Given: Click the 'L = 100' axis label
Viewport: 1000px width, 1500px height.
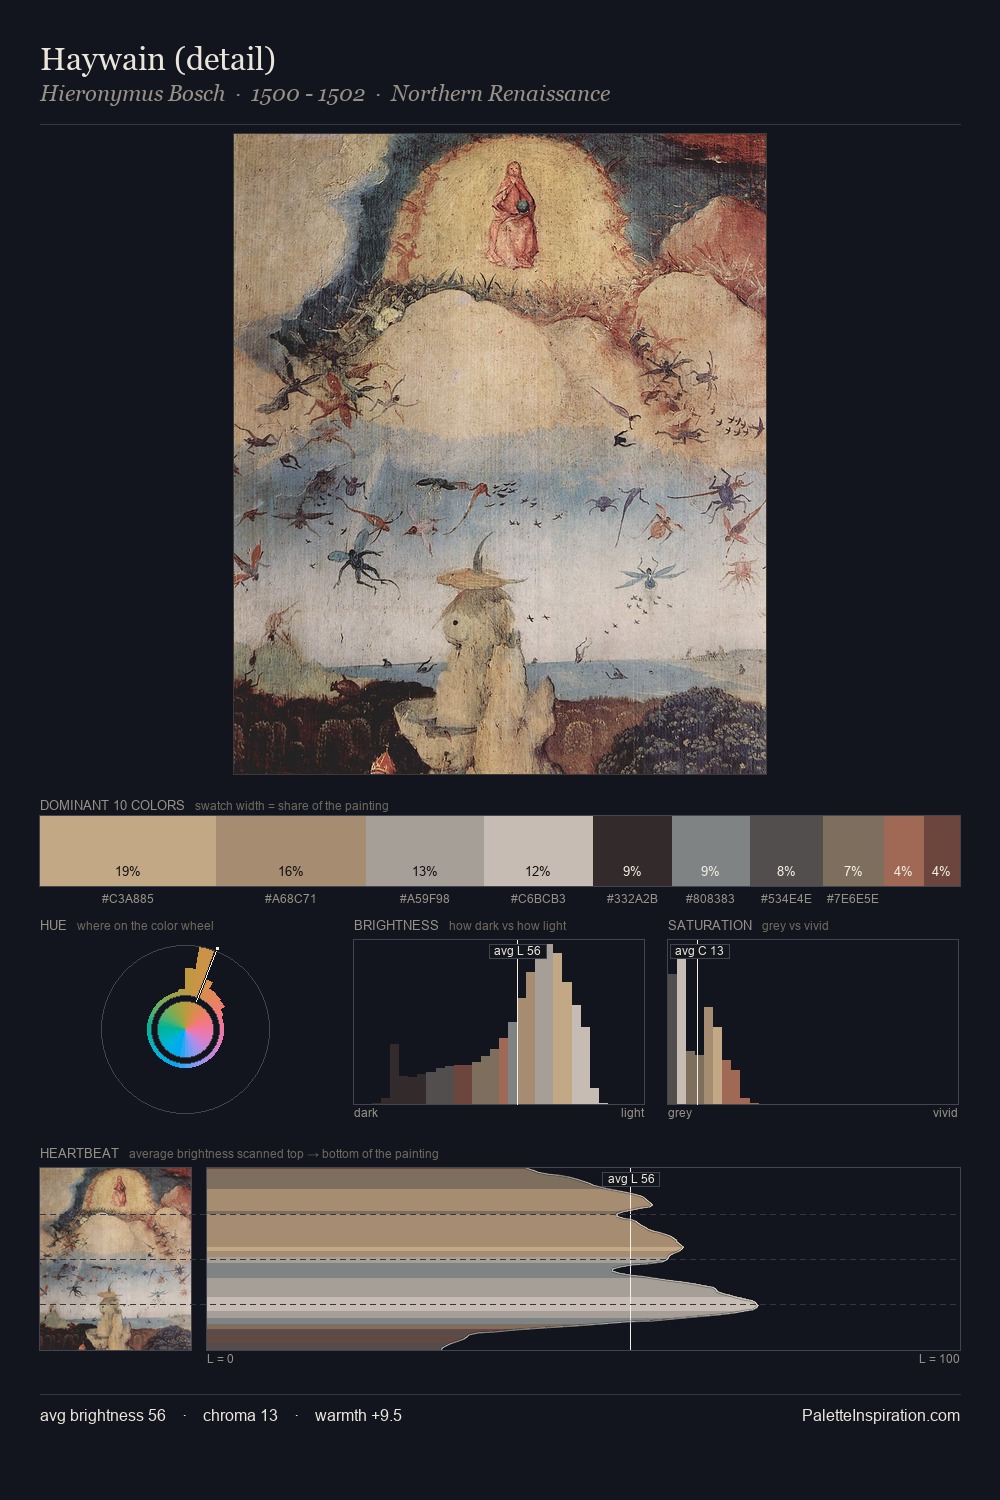Looking at the screenshot, I should pos(939,1359).
